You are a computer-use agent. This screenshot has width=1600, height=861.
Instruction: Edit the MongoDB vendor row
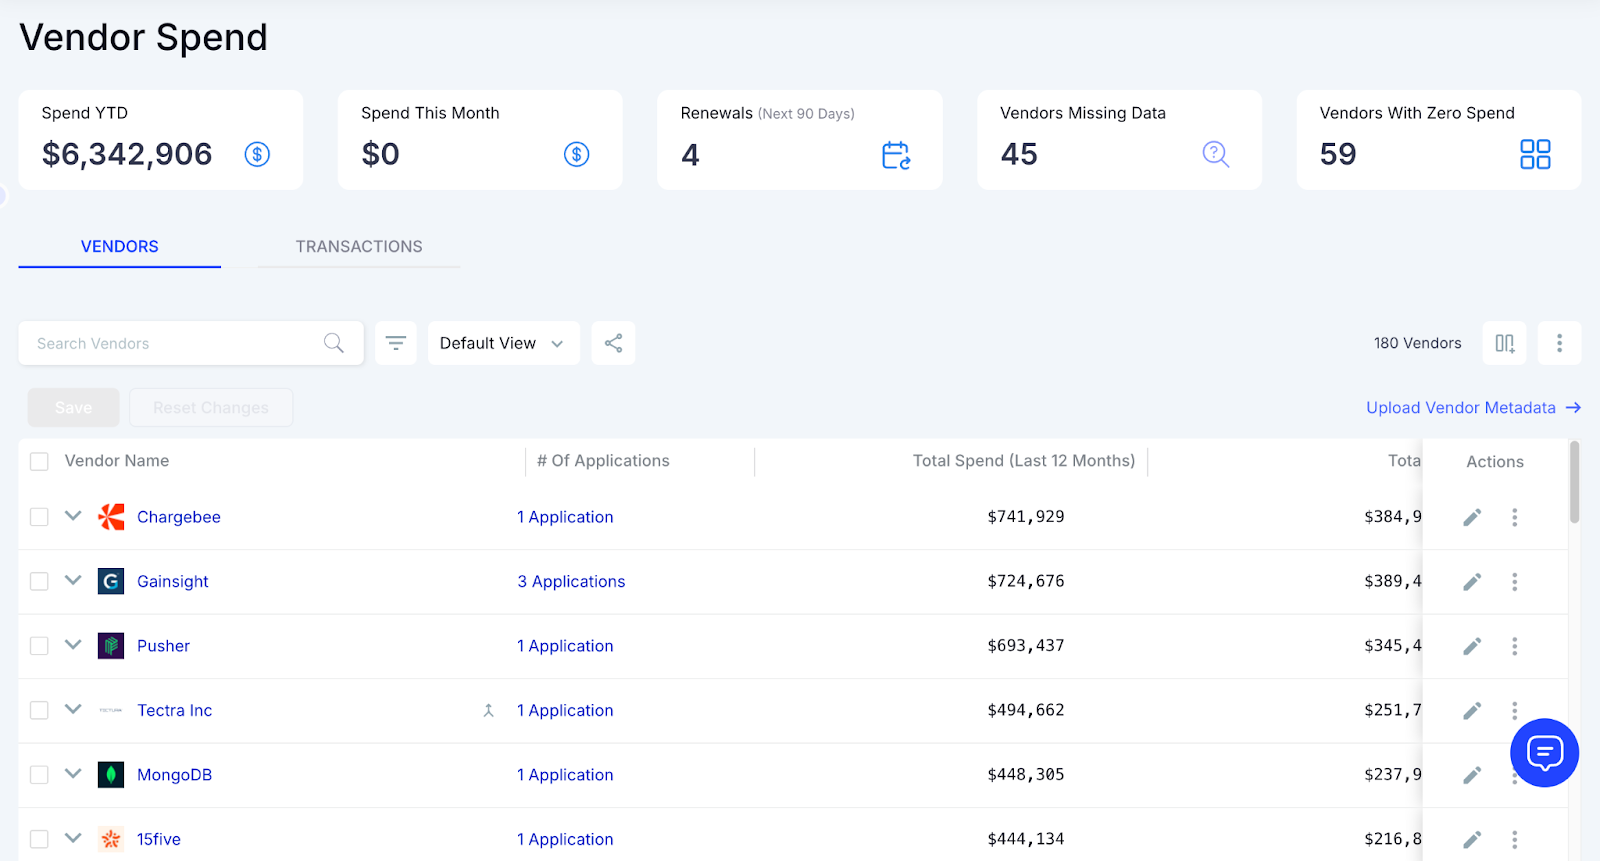point(1472,775)
